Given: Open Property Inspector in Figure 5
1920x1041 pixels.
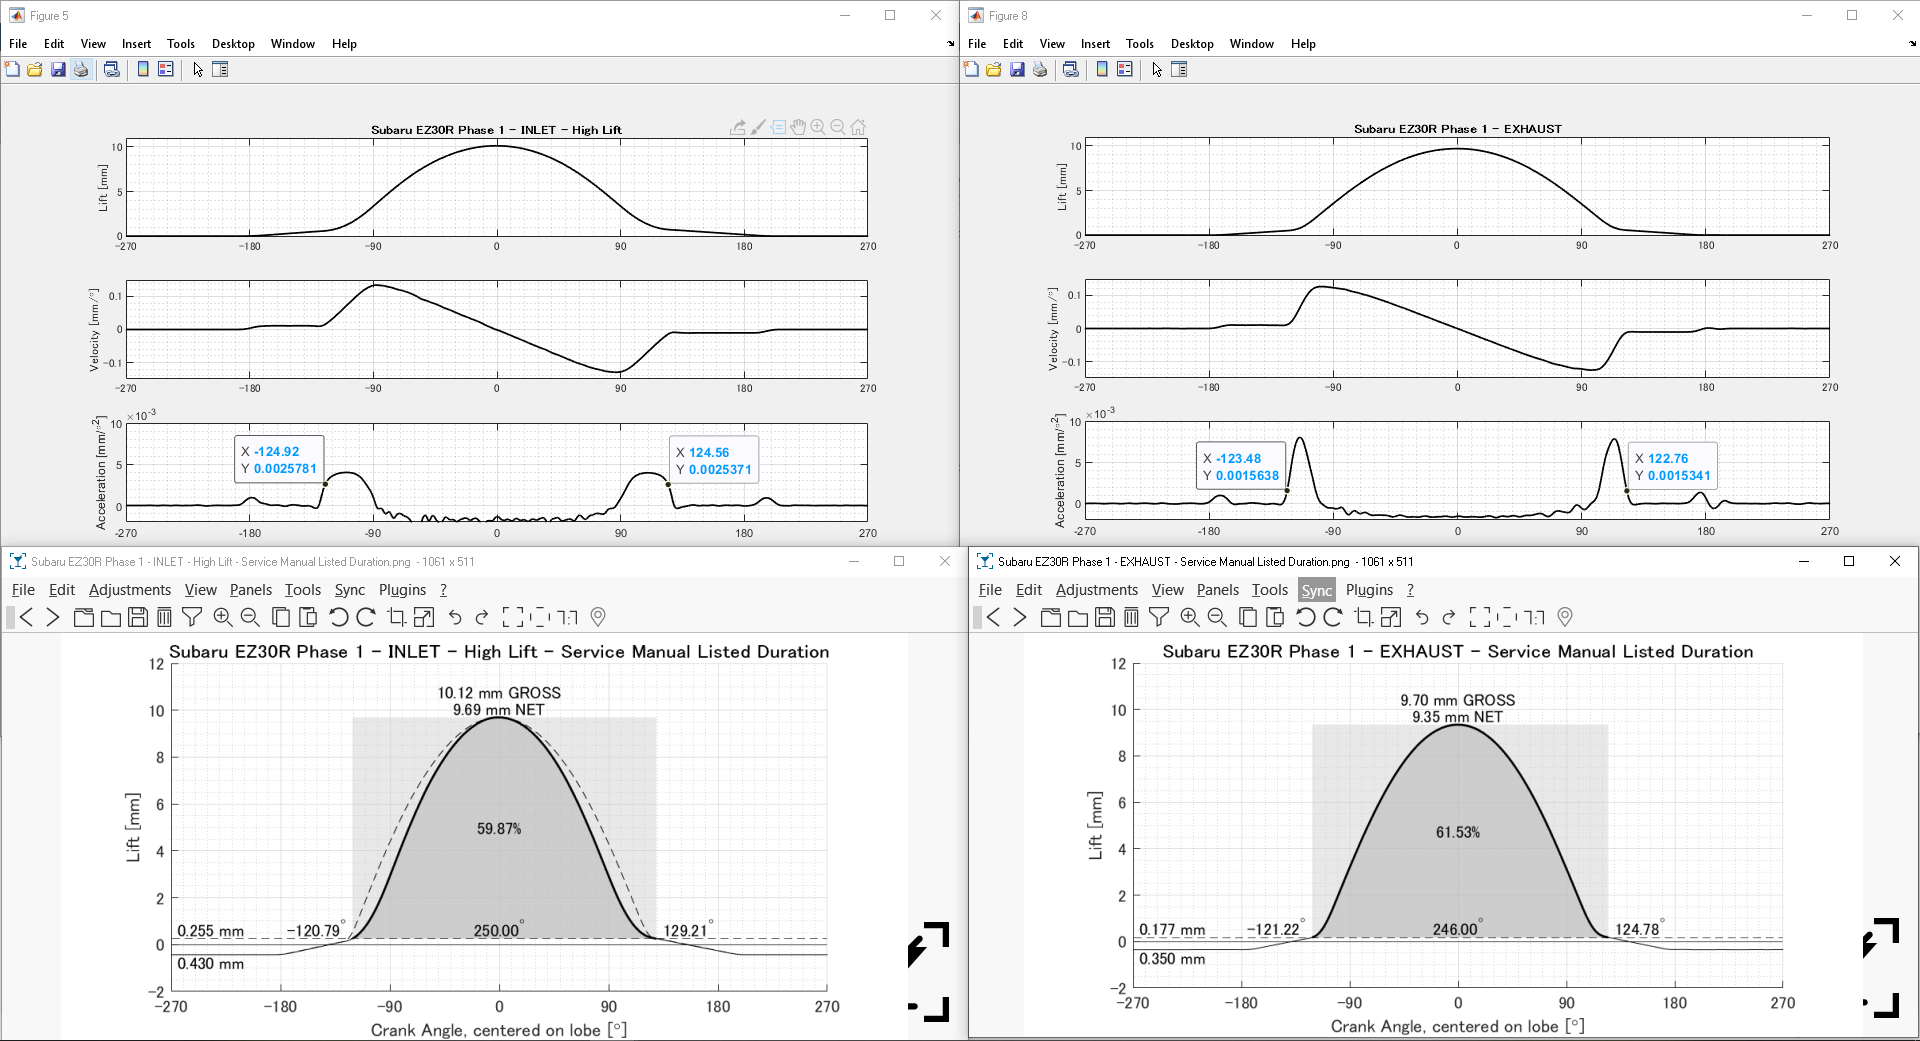Looking at the screenshot, I should (220, 69).
